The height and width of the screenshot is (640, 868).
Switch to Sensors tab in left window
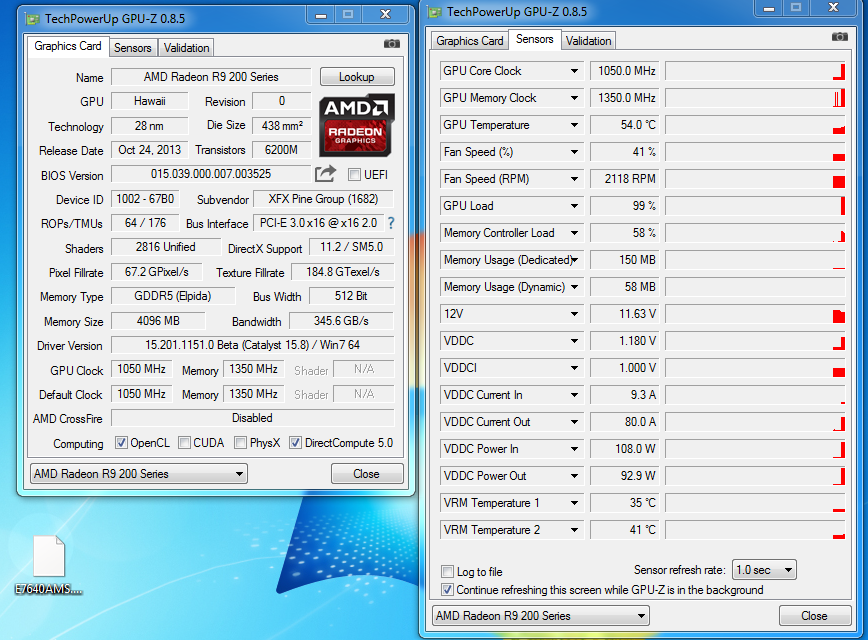133,48
